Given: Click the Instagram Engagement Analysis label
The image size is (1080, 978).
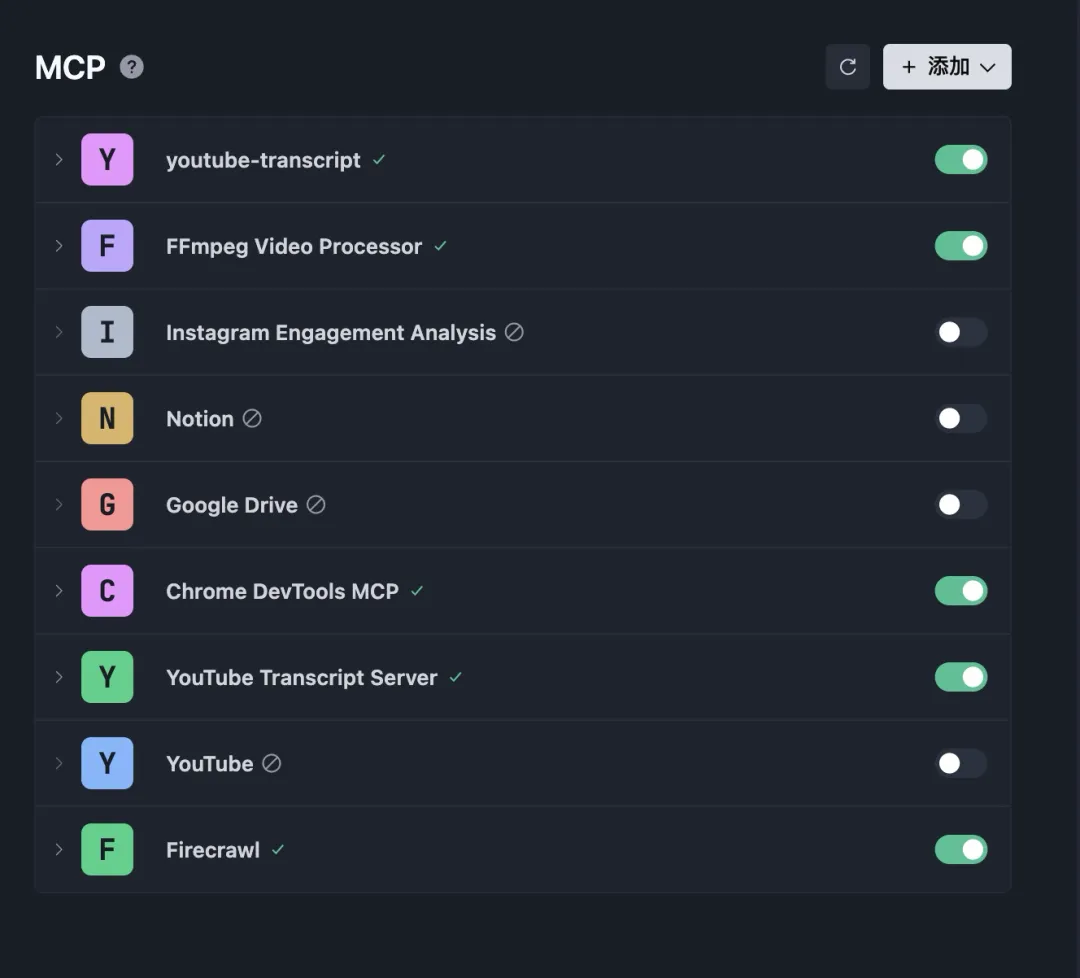Looking at the screenshot, I should coord(331,333).
